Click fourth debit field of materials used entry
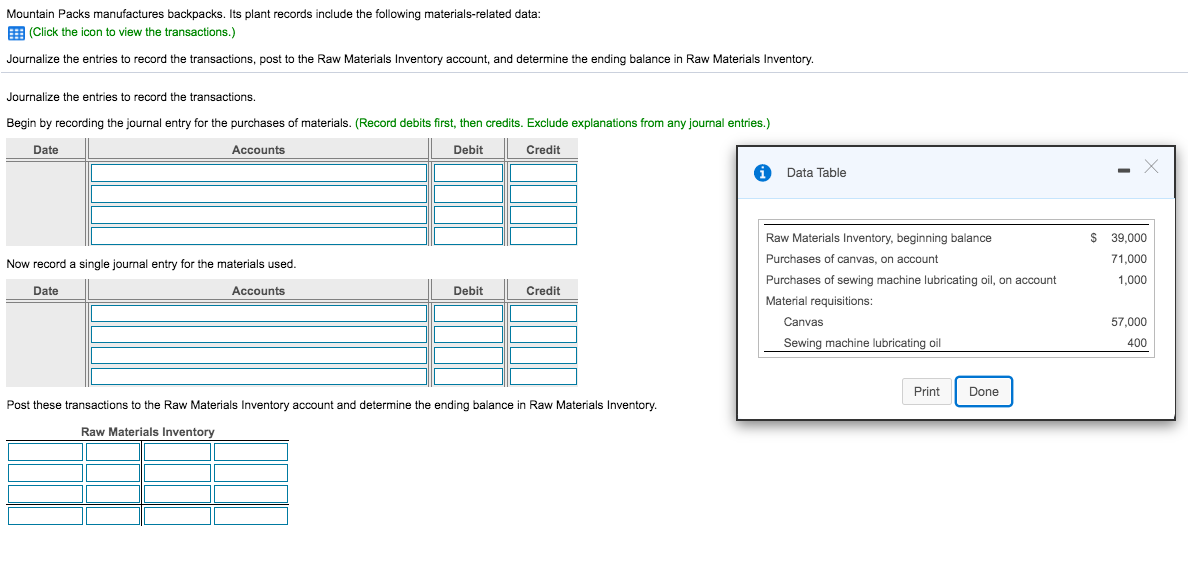Viewport: 1188px width, 567px height. [468, 376]
